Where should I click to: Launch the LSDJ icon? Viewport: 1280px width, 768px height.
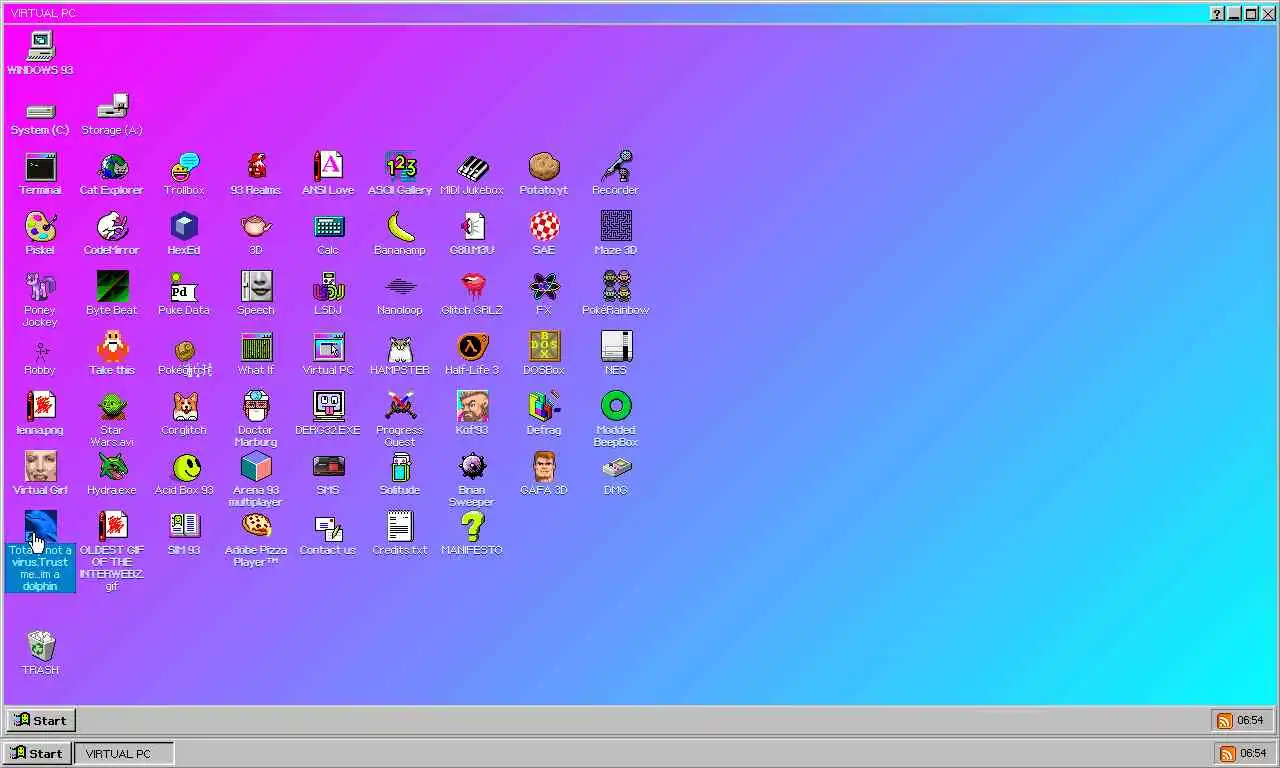tap(328, 286)
